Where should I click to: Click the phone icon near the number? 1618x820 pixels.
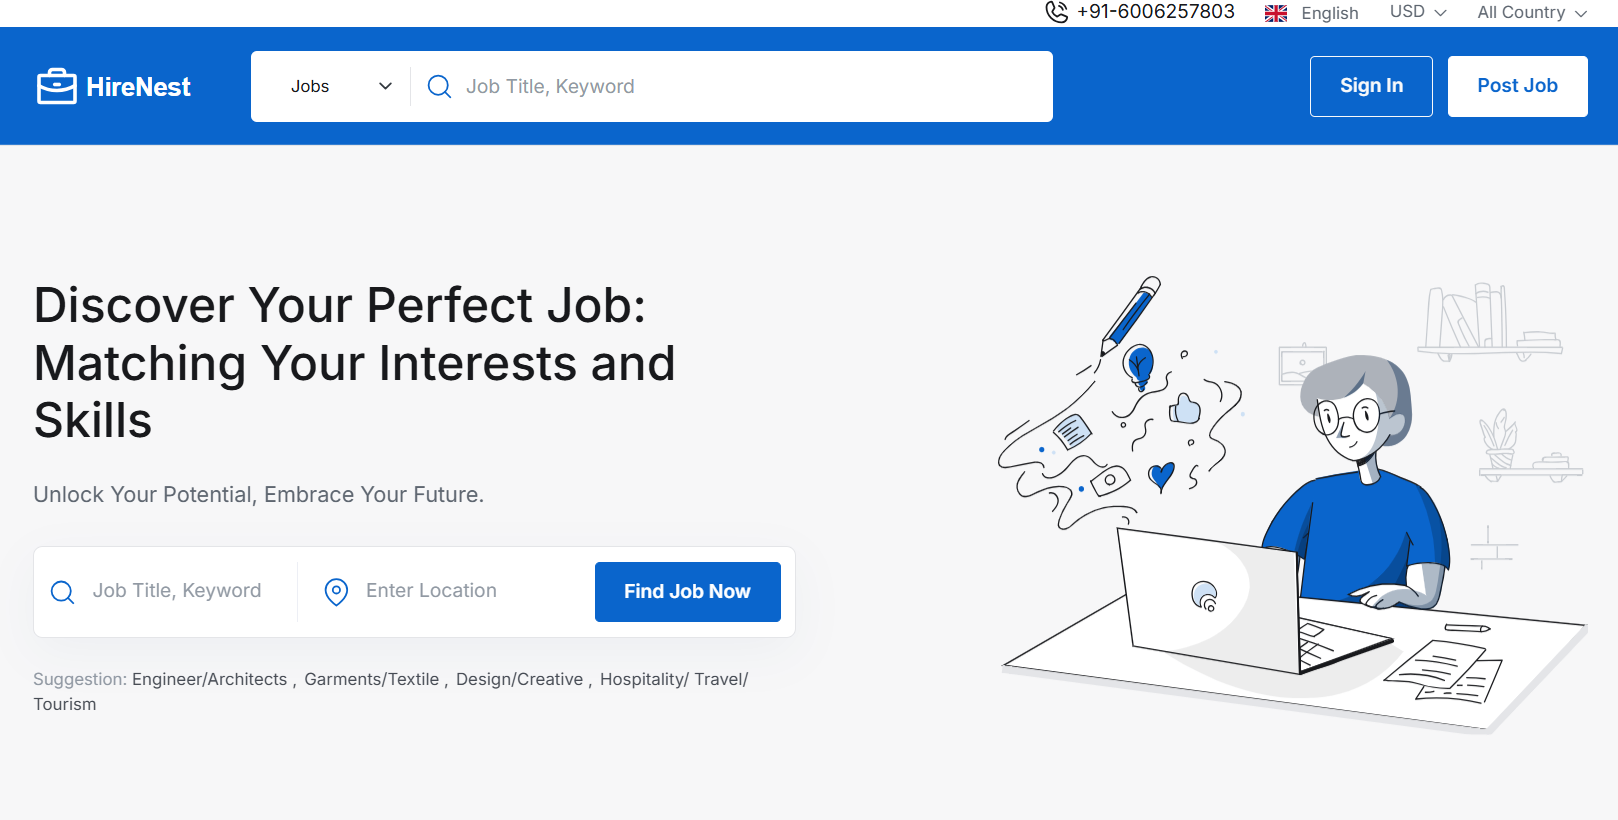[1055, 12]
